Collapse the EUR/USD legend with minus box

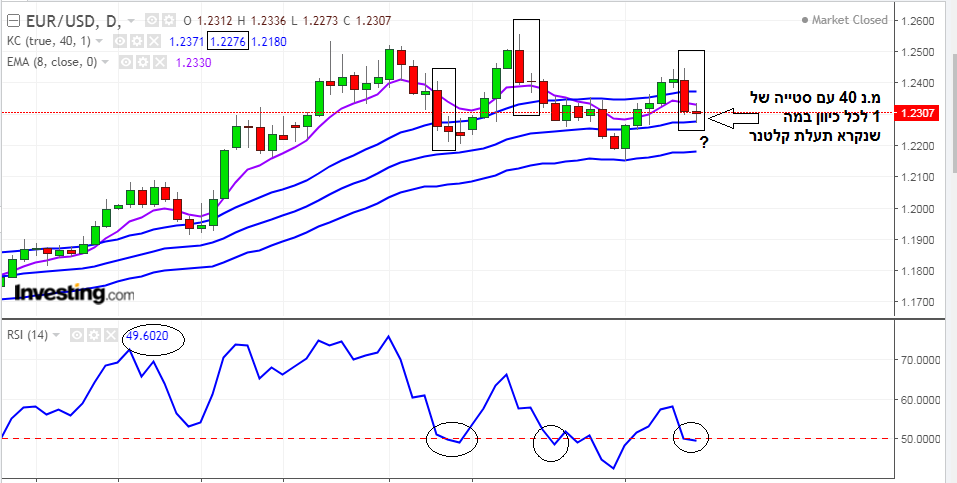[14, 21]
